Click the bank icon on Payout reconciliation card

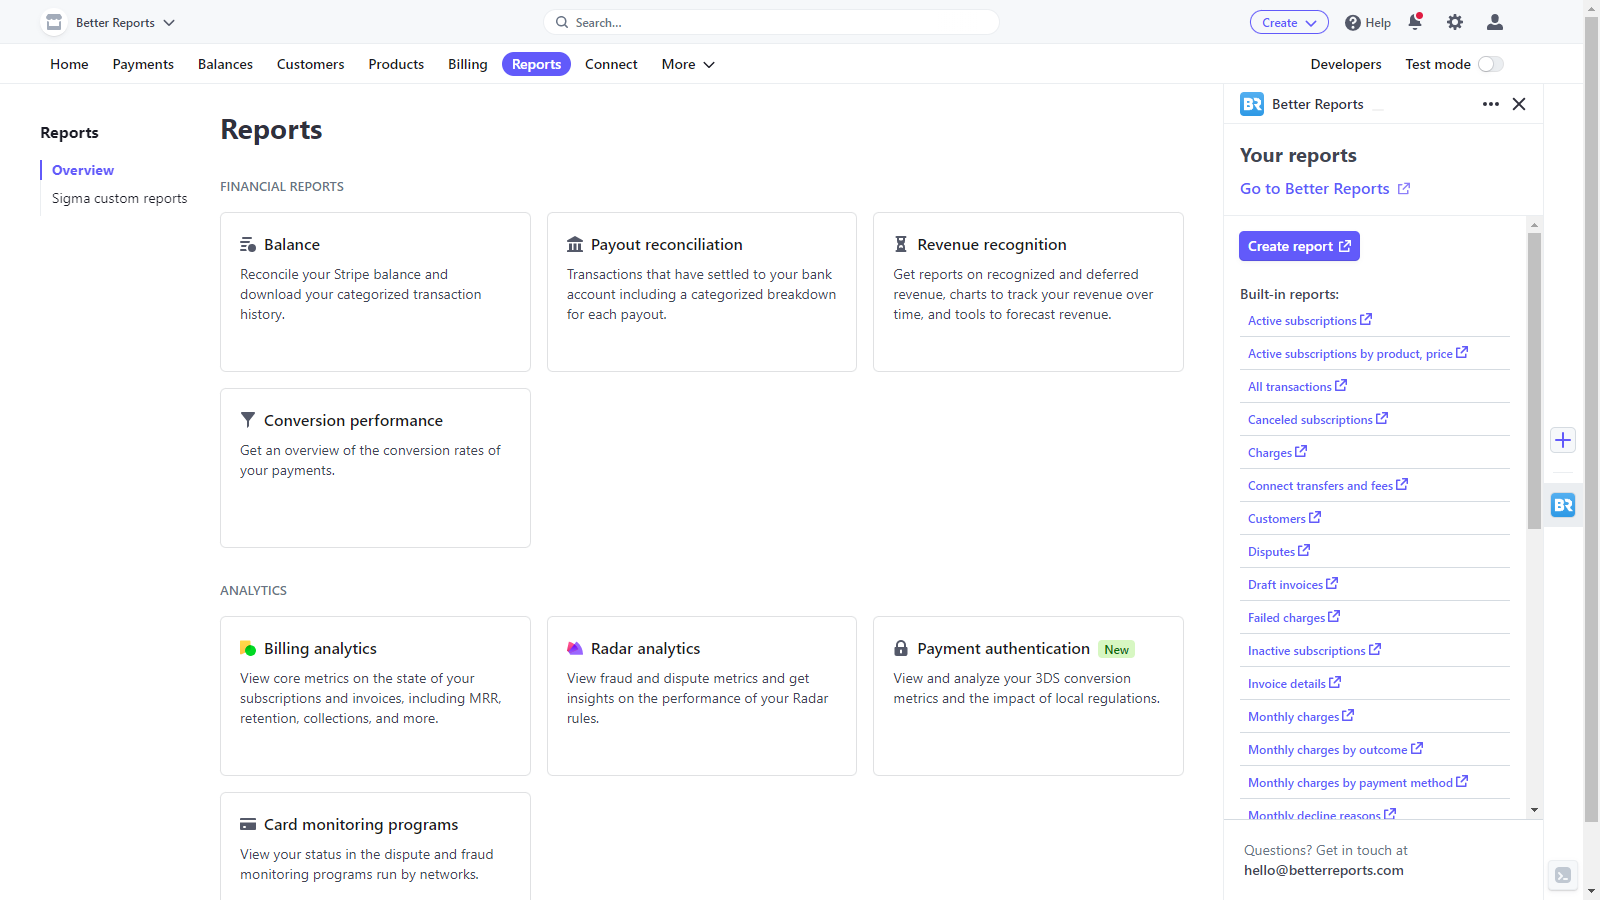click(574, 243)
